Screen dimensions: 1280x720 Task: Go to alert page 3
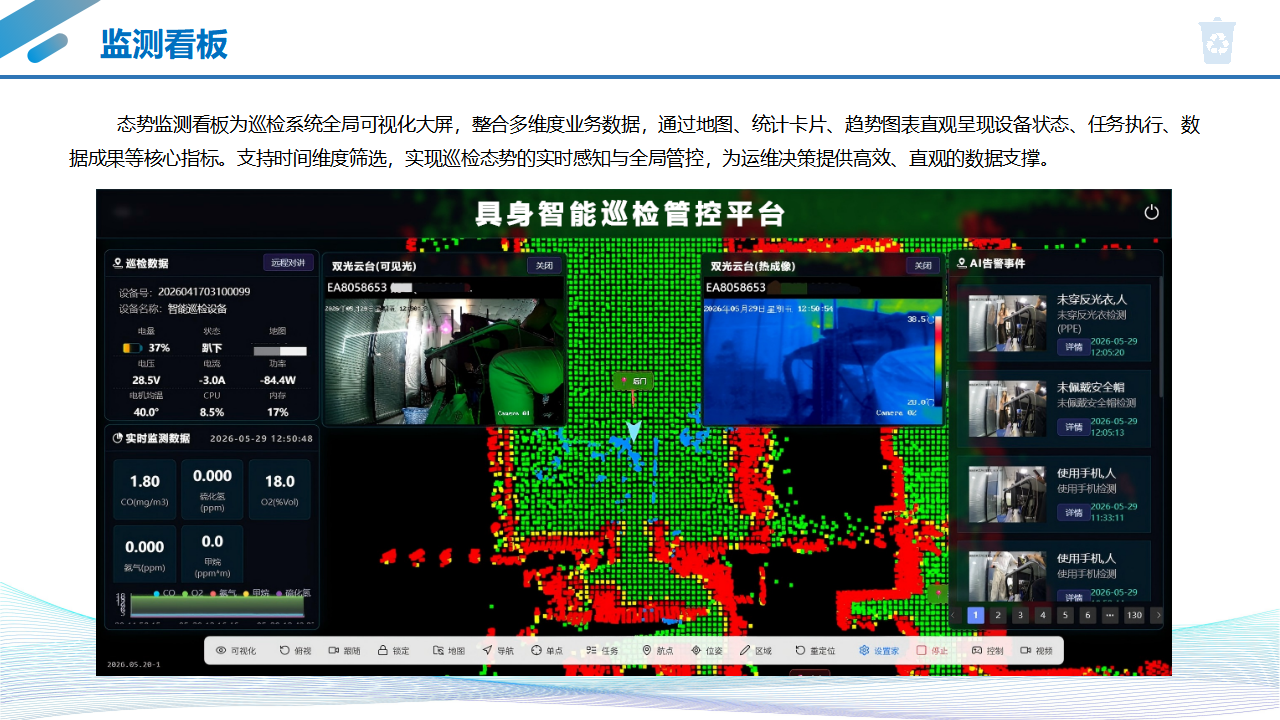[1020, 615]
